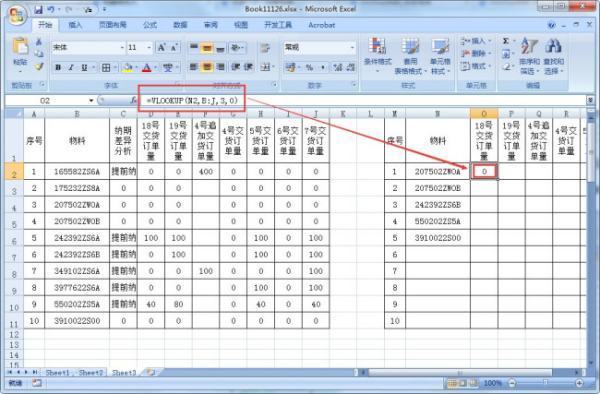Decrease the font size (small A)
The width and height of the screenshot is (600, 394).
tap(174, 47)
